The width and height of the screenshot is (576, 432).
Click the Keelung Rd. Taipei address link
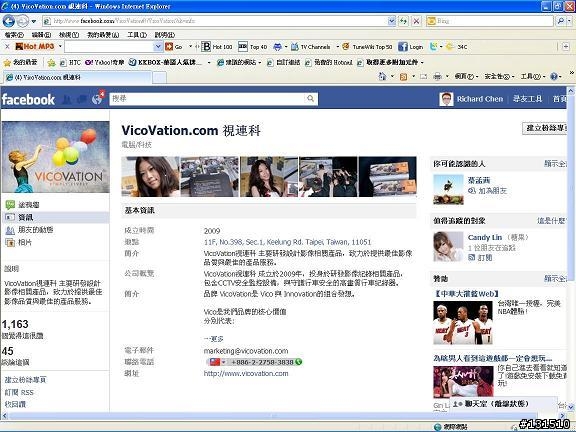pos(287,242)
